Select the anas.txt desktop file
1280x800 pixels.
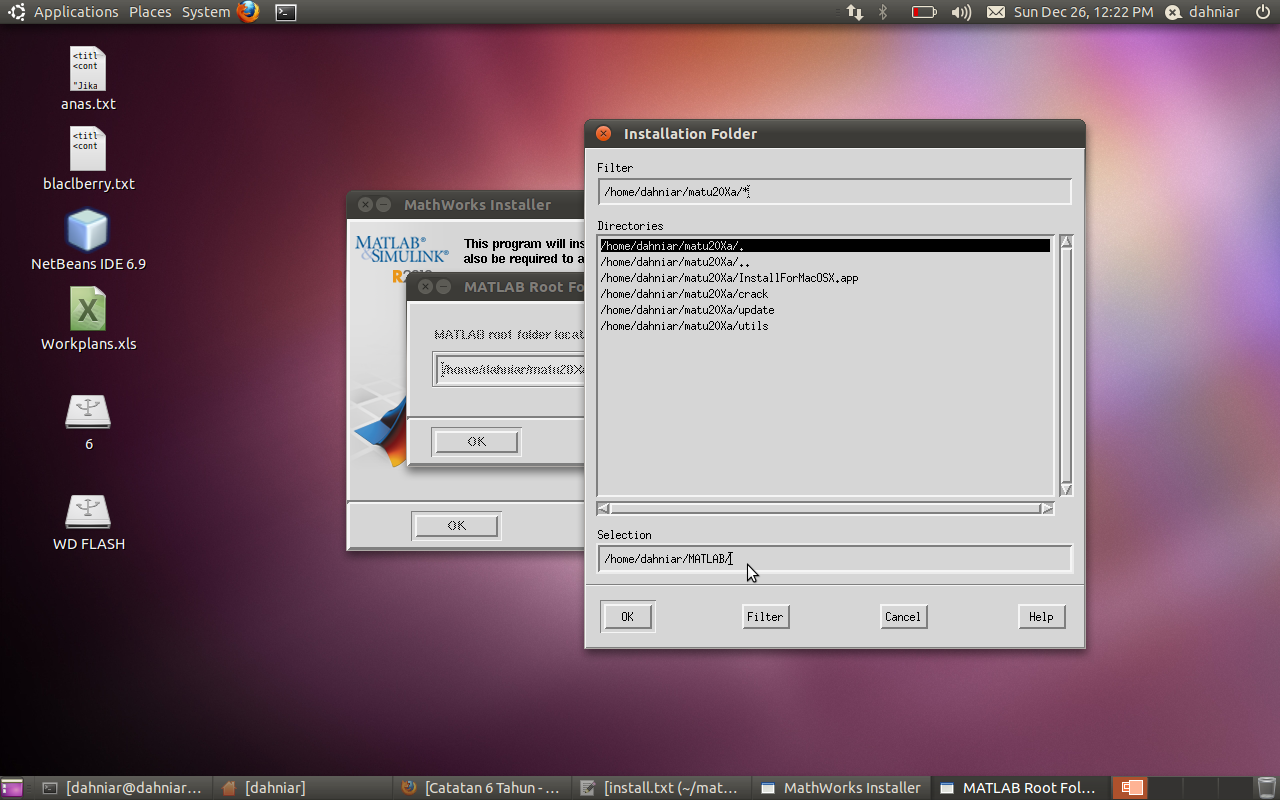coord(88,79)
